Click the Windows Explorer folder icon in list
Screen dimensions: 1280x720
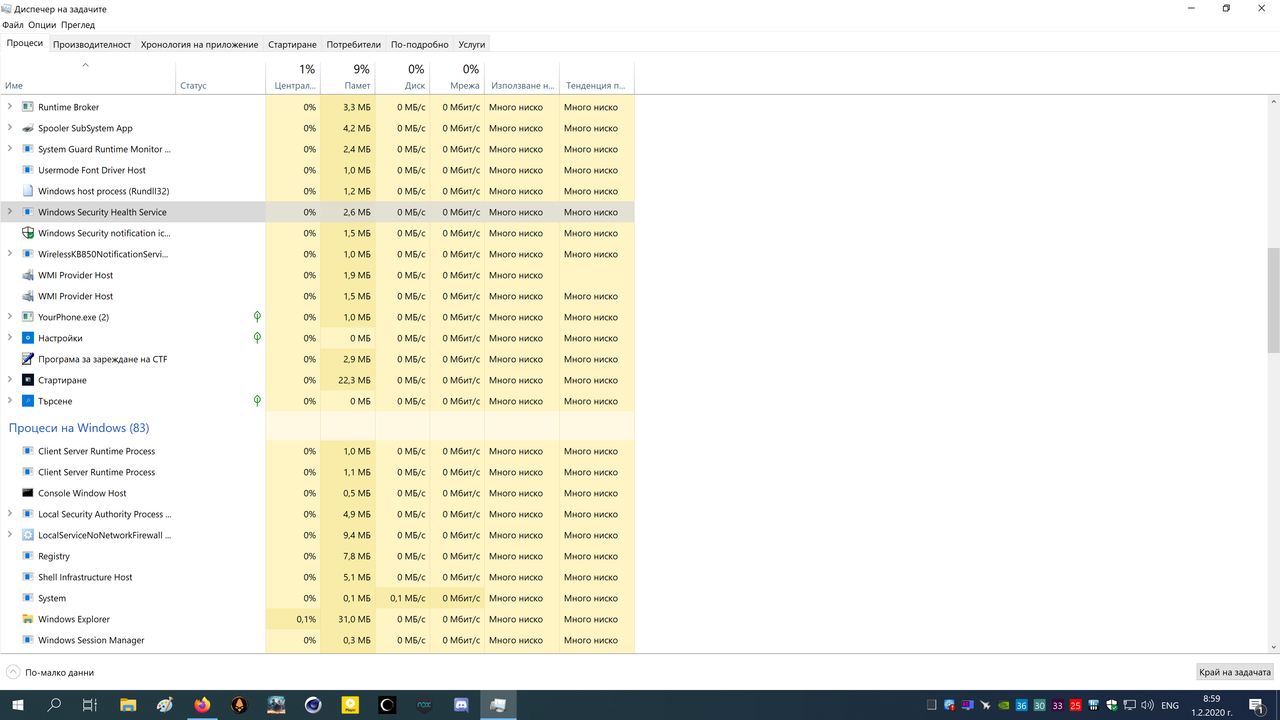[x=28, y=619]
